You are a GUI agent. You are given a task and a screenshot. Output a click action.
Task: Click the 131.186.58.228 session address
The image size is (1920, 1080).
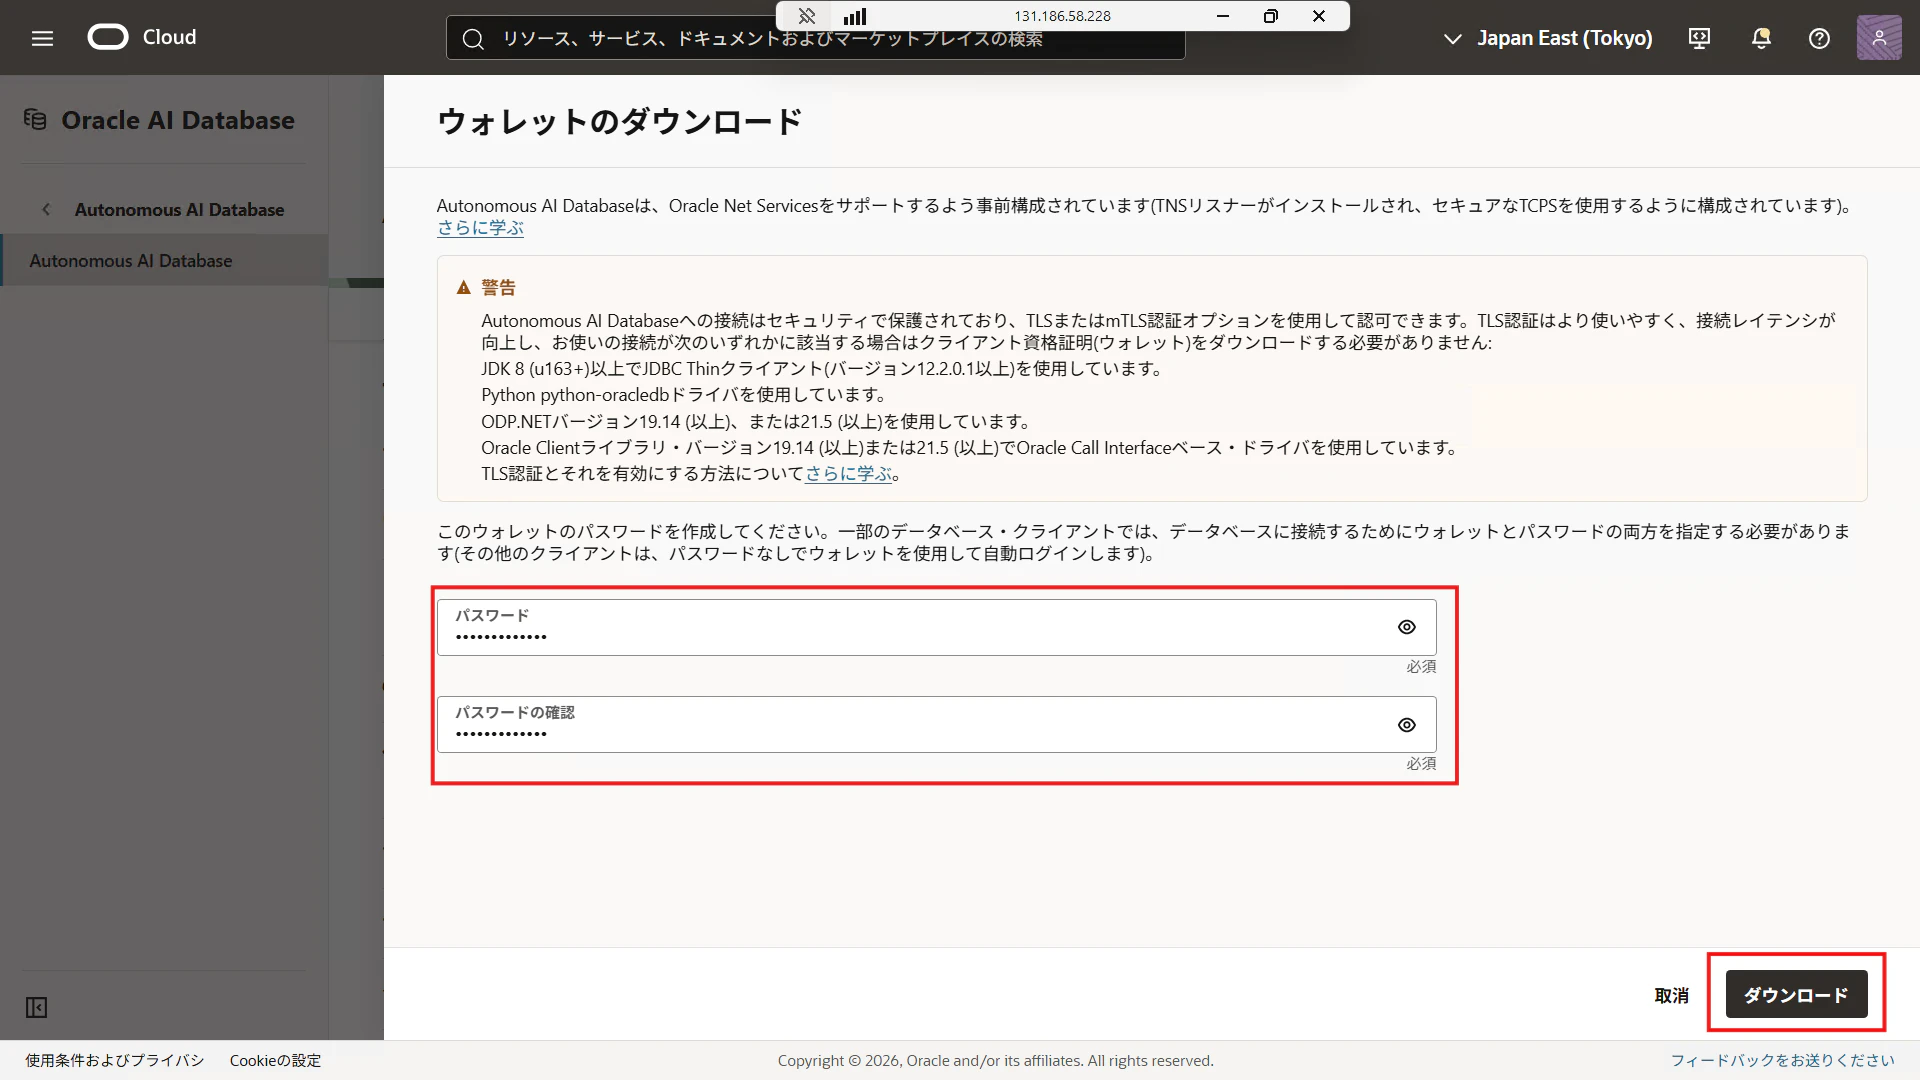click(x=1062, y=16)
